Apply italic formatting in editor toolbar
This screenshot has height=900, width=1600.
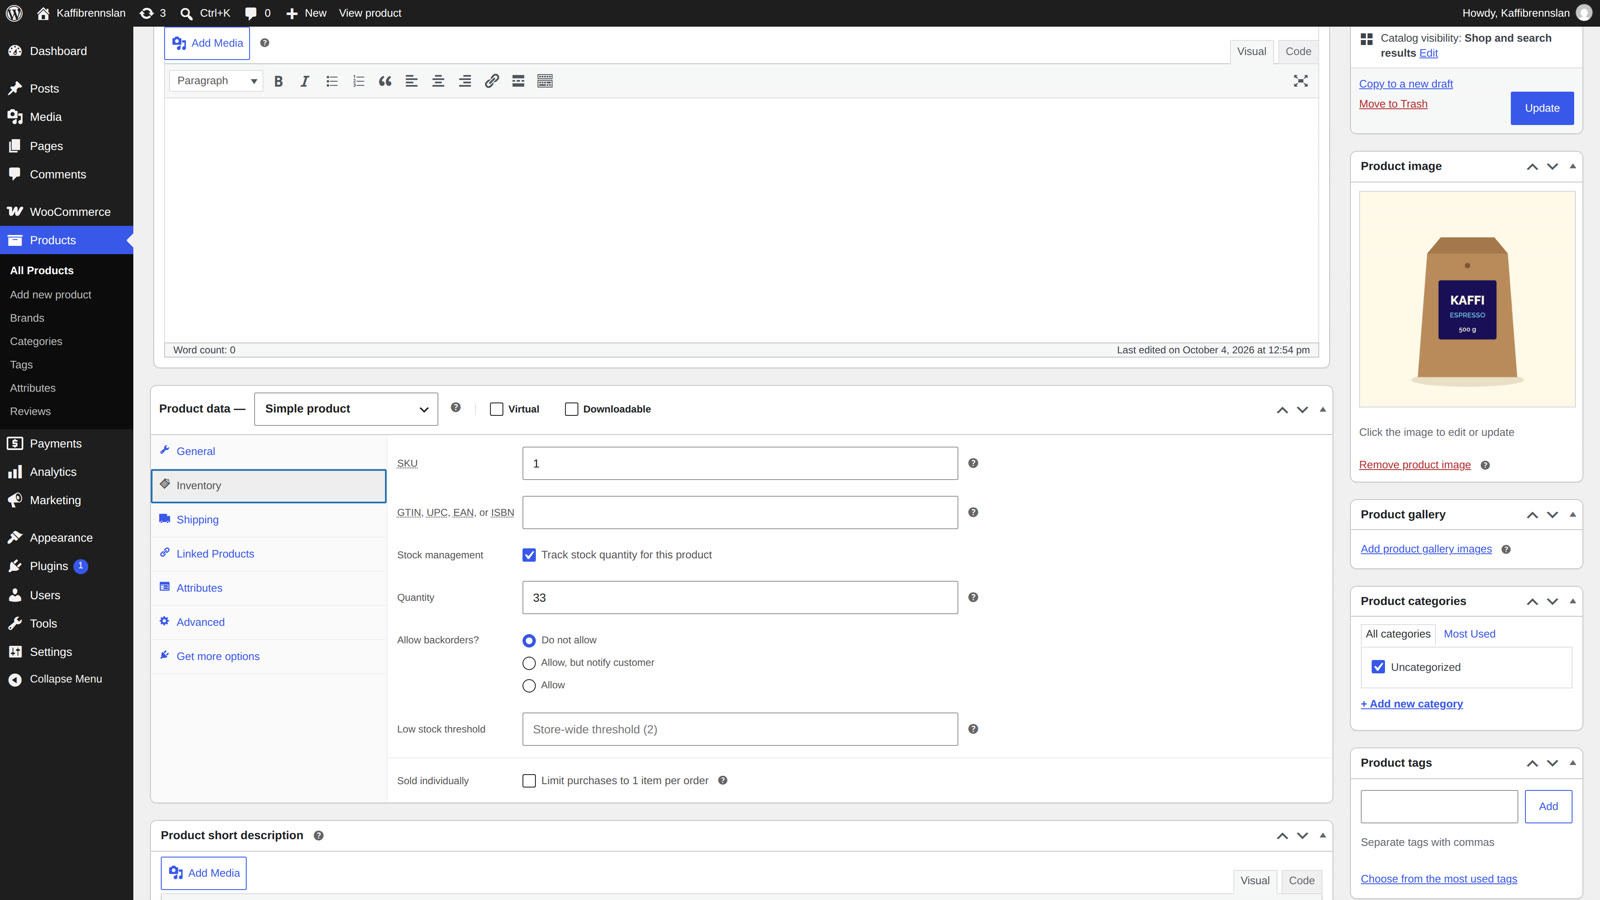[x=305, y=81]
